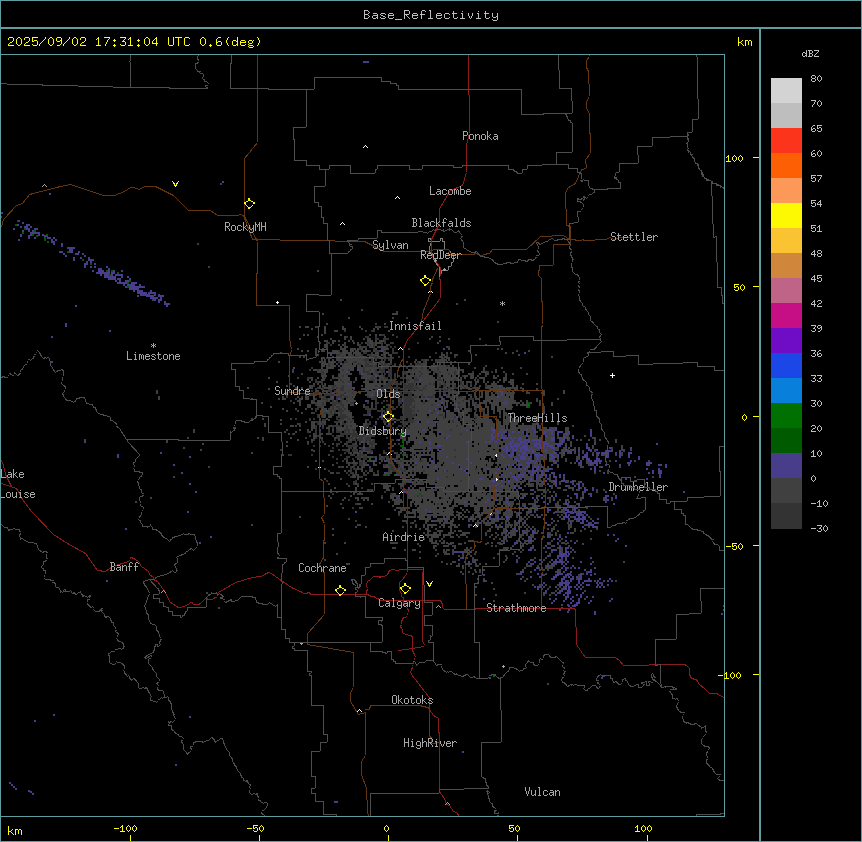
Task: Click the yellow V marker northwest of RockyMH
Action: tap(175, 184)
